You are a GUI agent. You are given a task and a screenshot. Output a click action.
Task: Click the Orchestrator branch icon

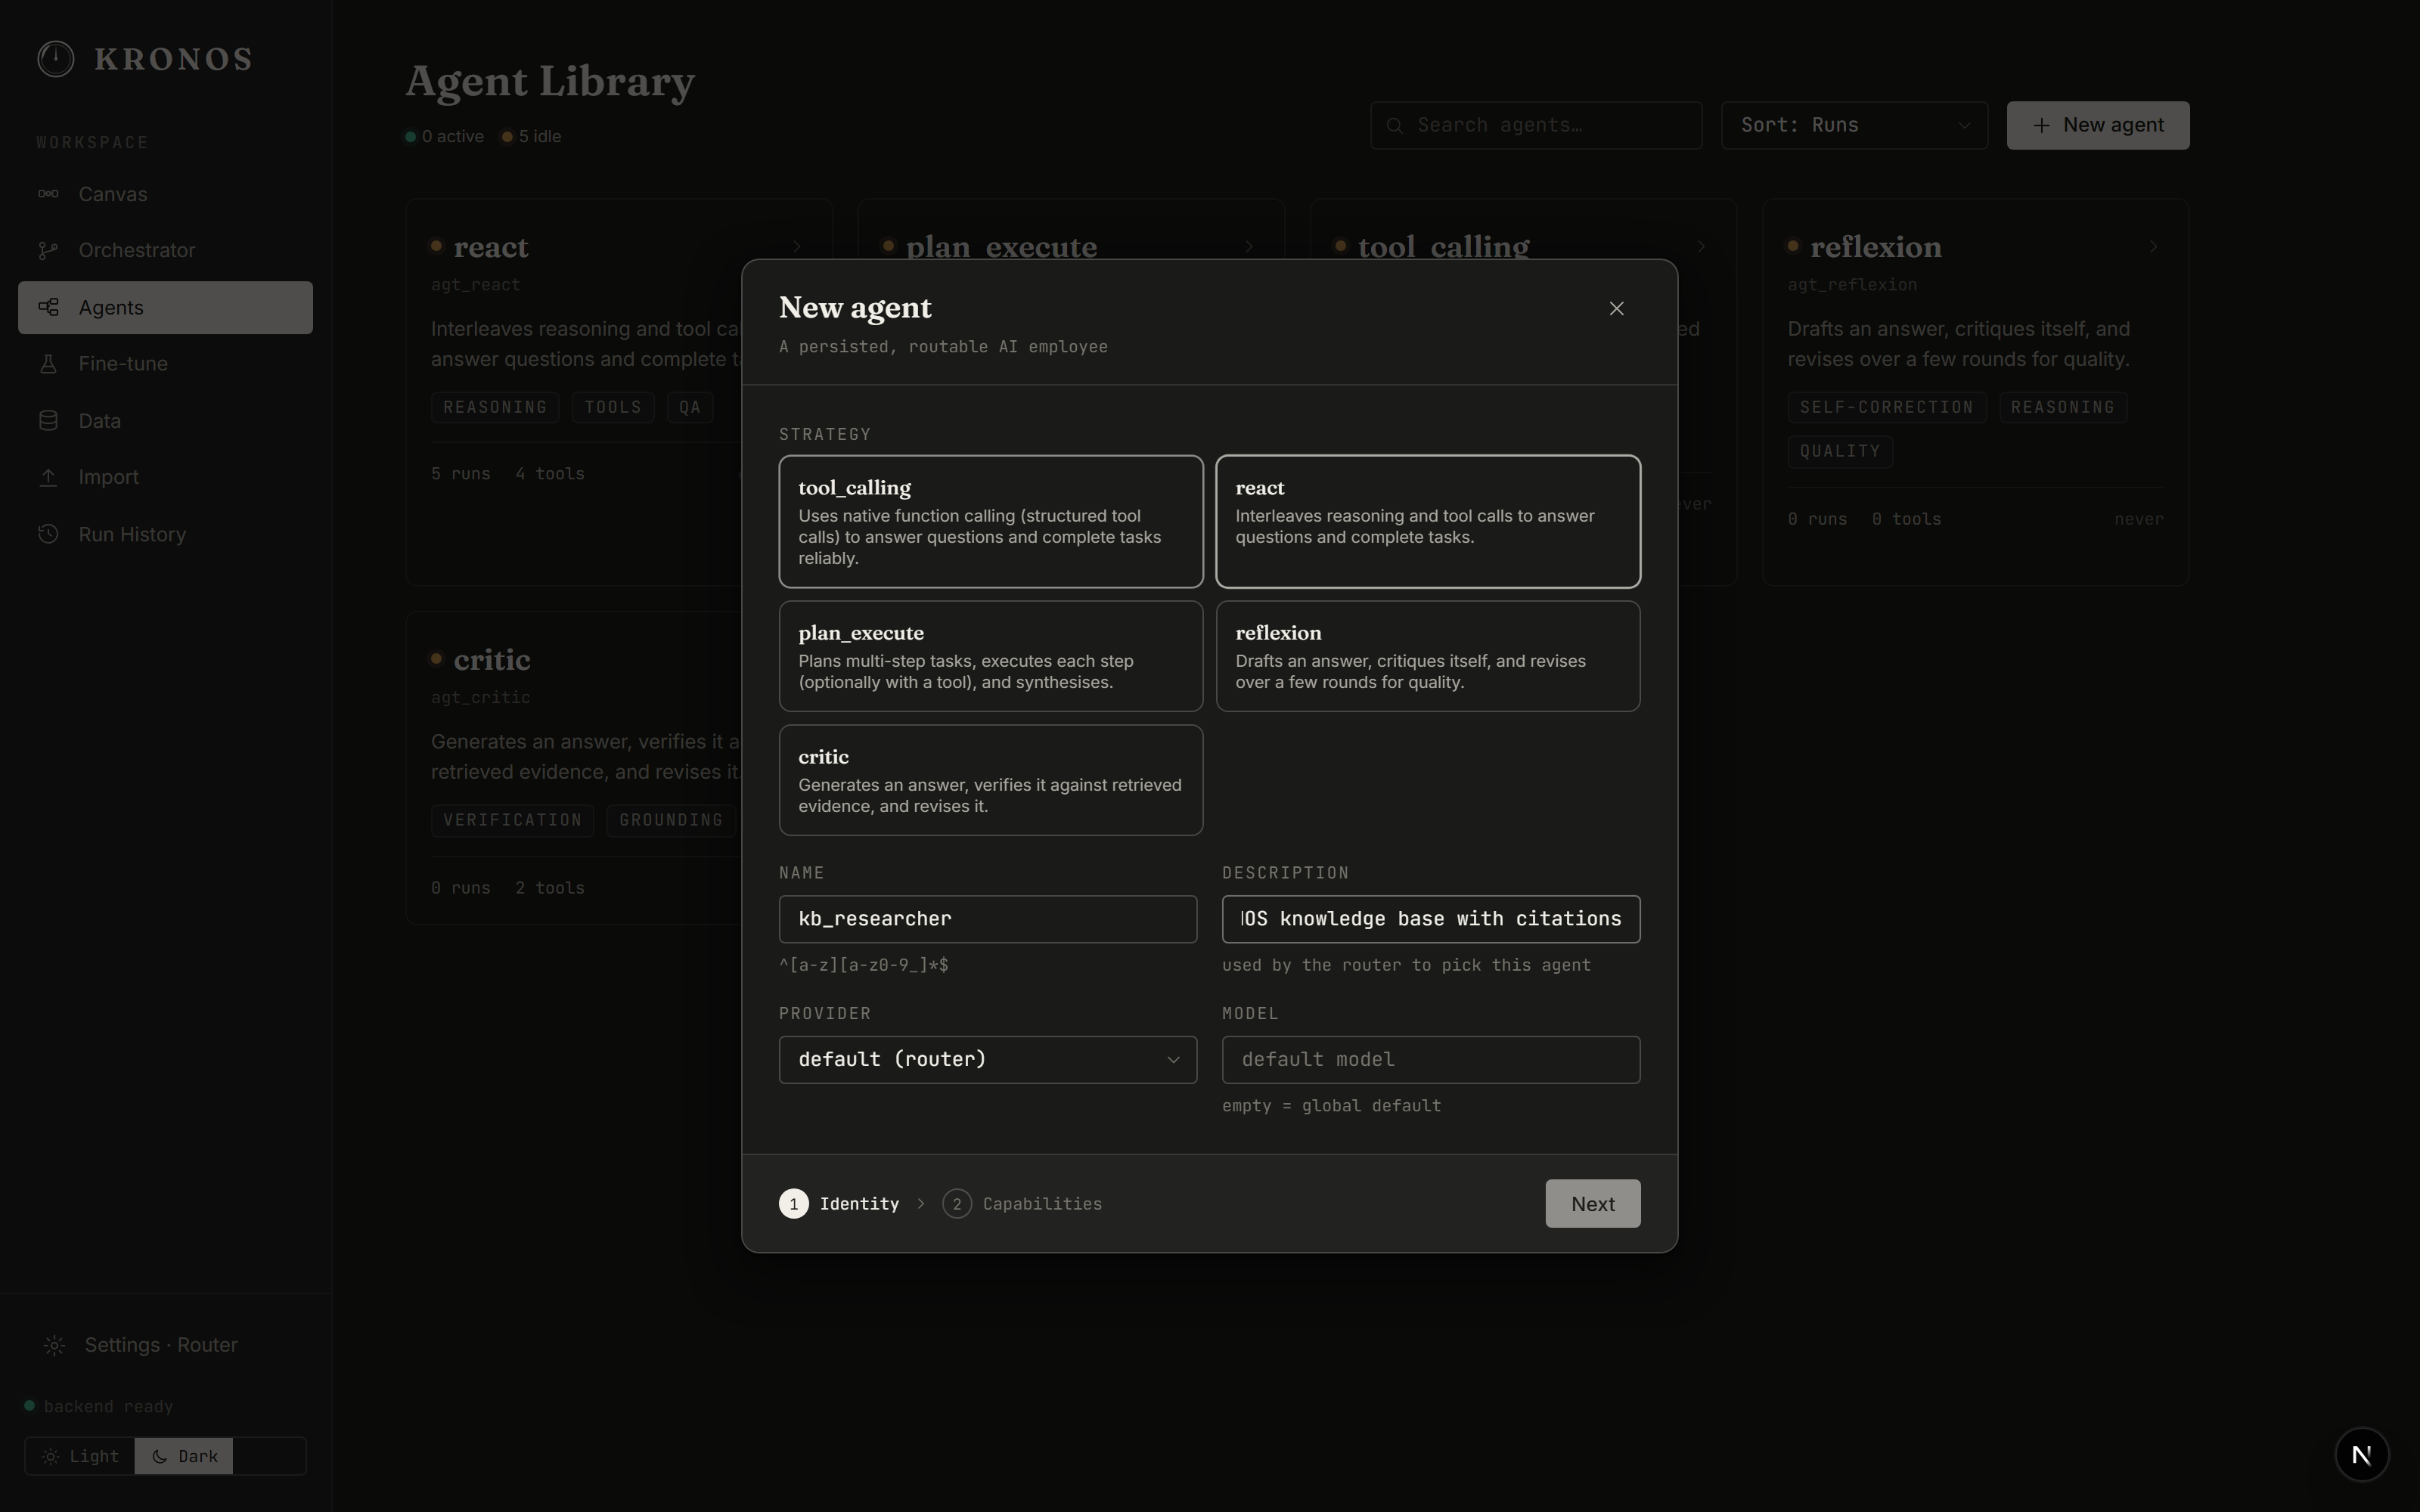tap(48, 250)
